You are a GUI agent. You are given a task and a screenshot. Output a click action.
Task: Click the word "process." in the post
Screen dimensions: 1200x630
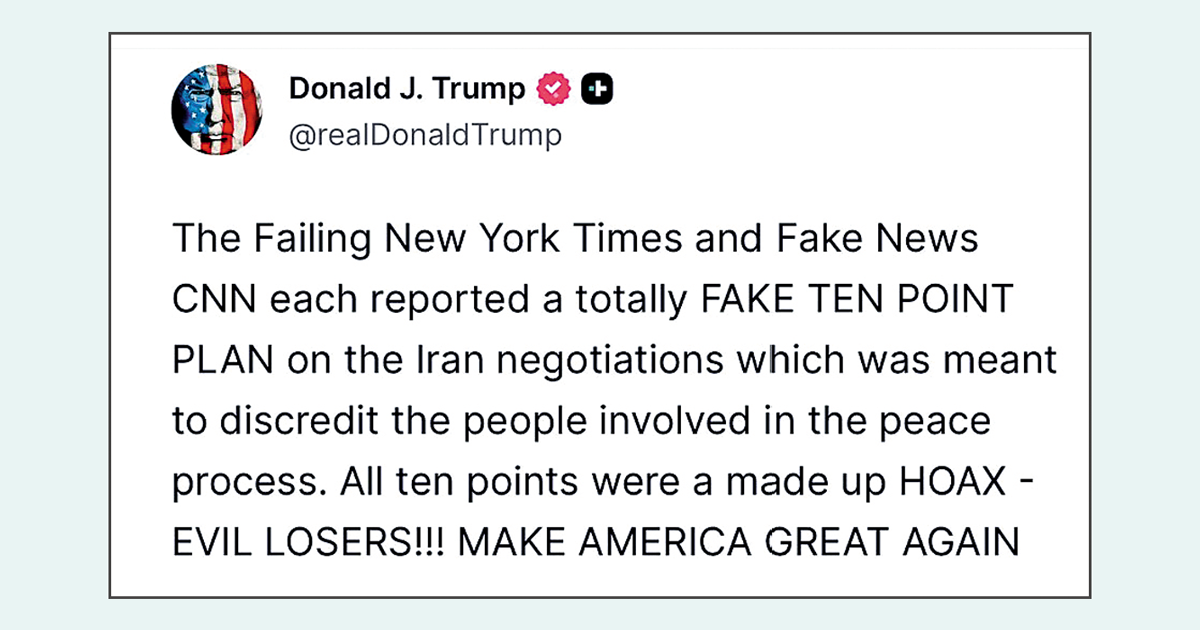249,481
